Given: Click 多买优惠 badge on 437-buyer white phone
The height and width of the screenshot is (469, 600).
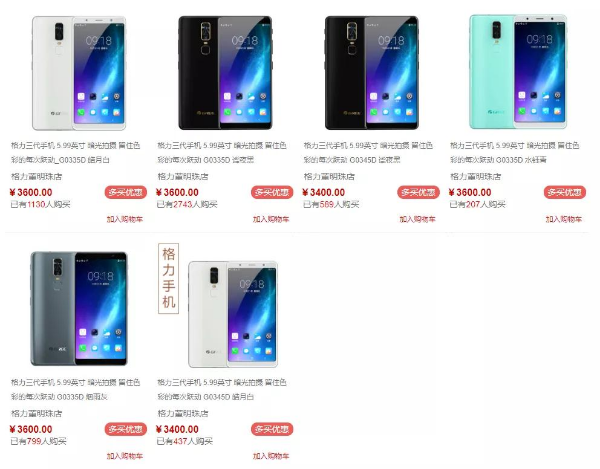Looking at the screenshot, I should (x=272, y=429).
